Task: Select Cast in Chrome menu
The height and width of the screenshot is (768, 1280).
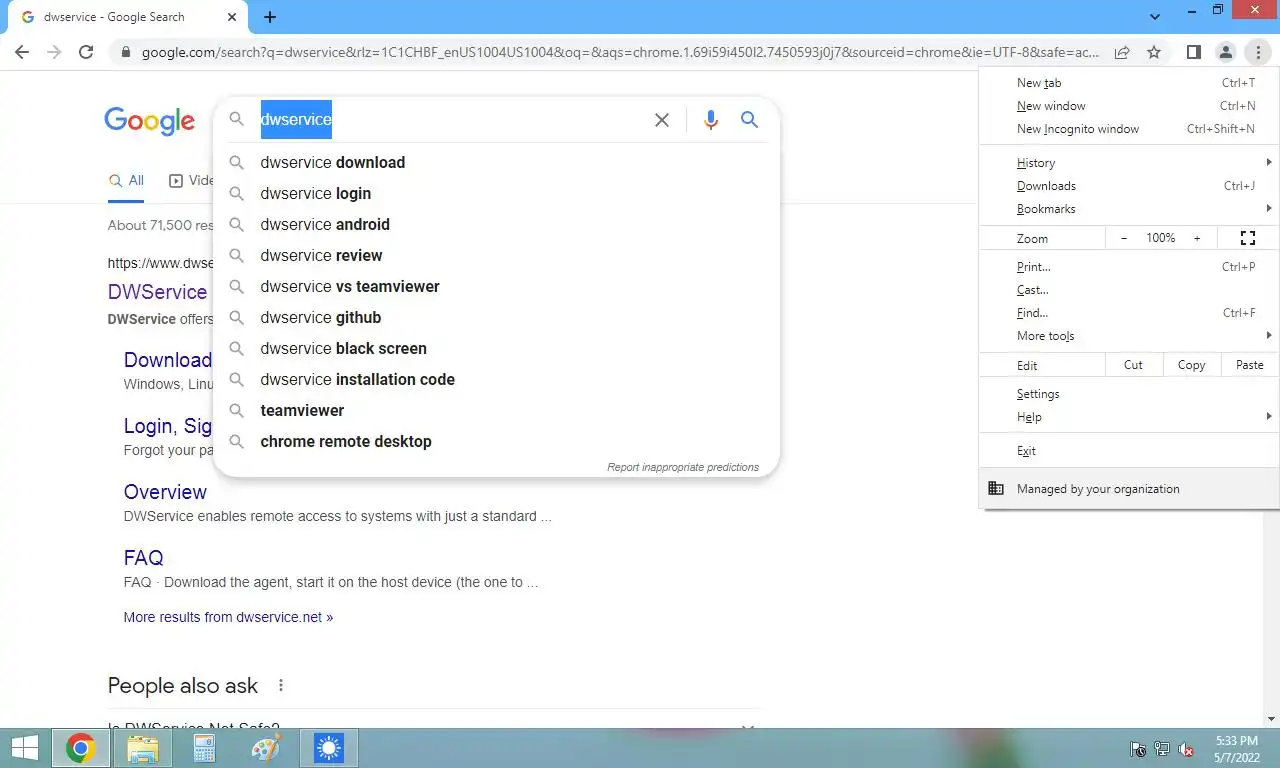Action: click(x=1129, y=290)
